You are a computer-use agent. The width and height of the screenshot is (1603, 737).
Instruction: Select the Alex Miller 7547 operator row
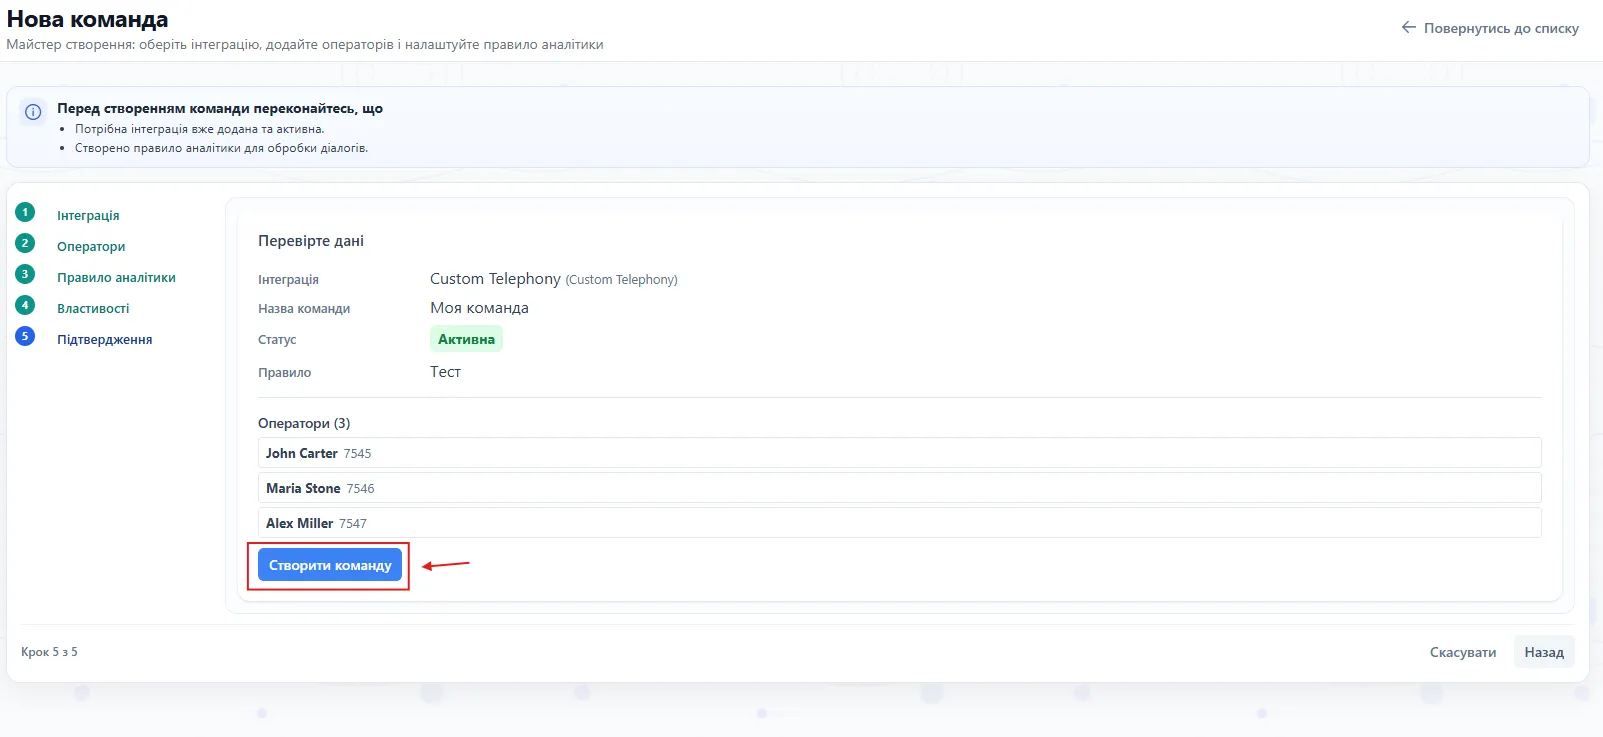coord(899,523)
